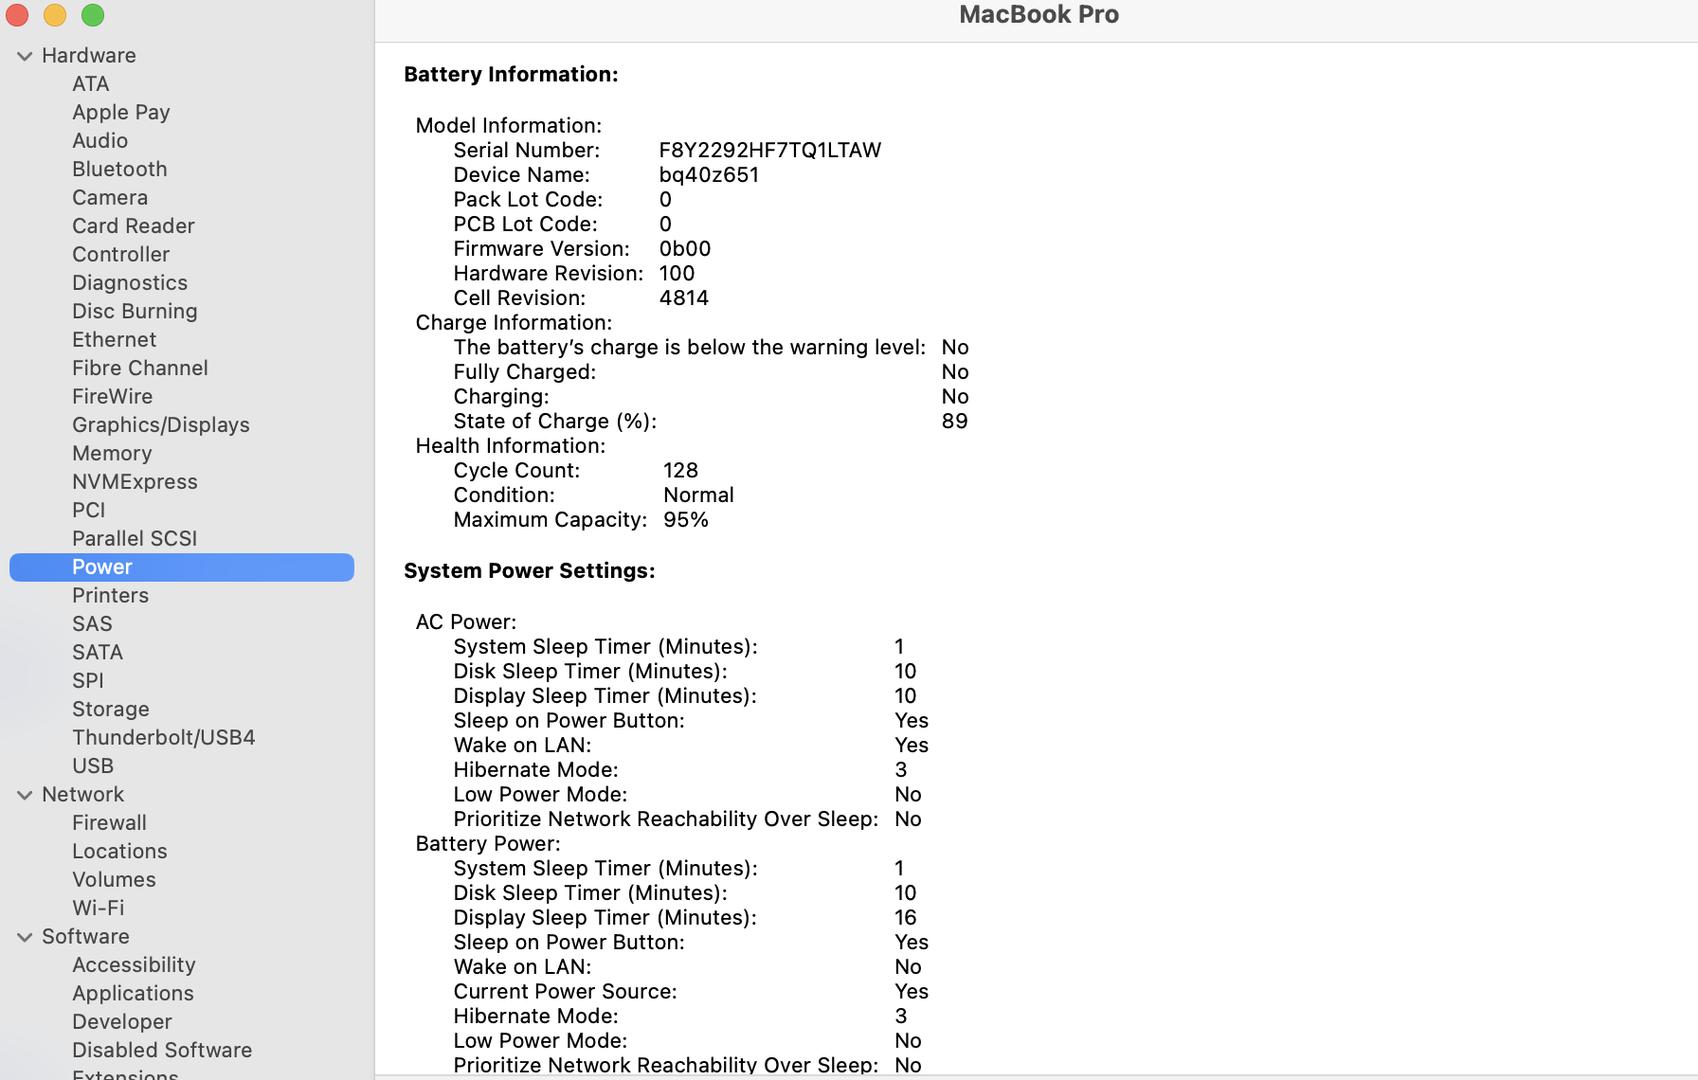The image size is (1698, 1080).
Task: Click the Condition value Normal
Action: pos(699,495)
